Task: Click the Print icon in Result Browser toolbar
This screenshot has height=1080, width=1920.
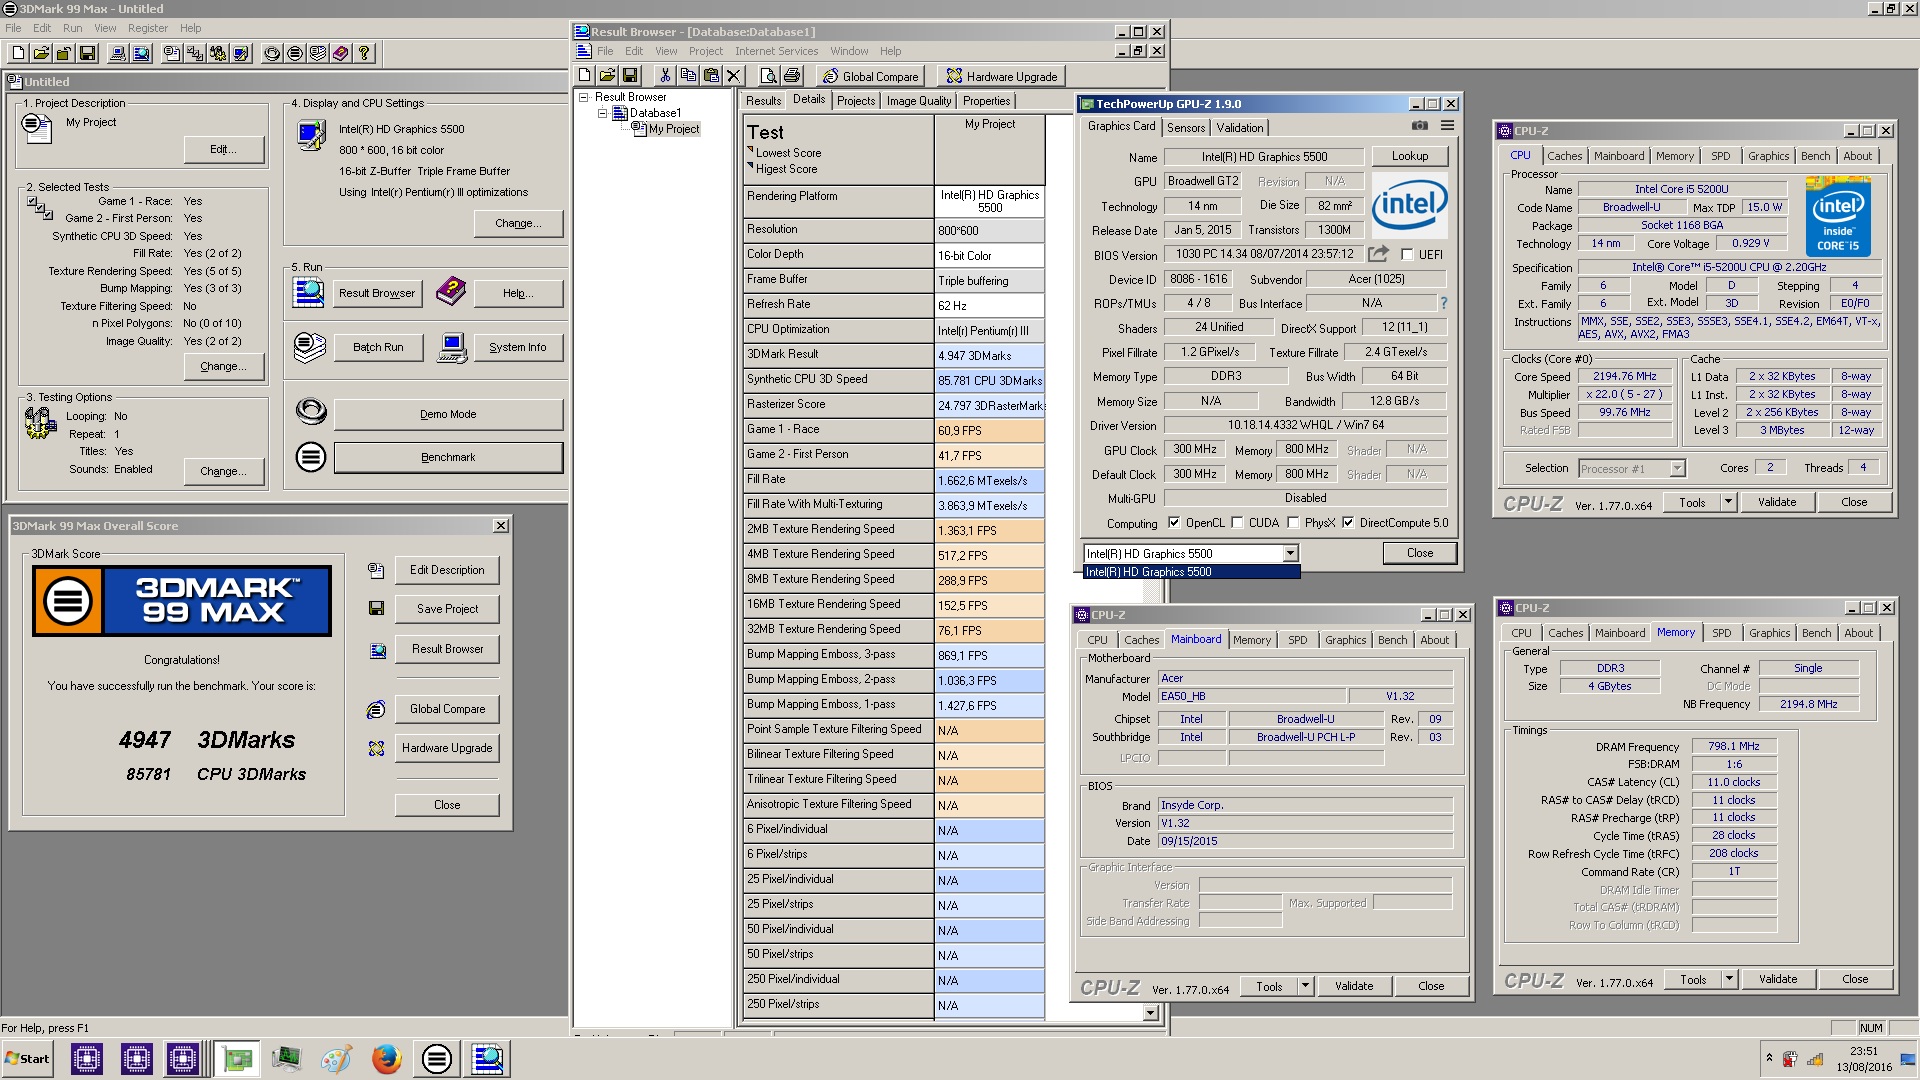Action: click(792, 76)
